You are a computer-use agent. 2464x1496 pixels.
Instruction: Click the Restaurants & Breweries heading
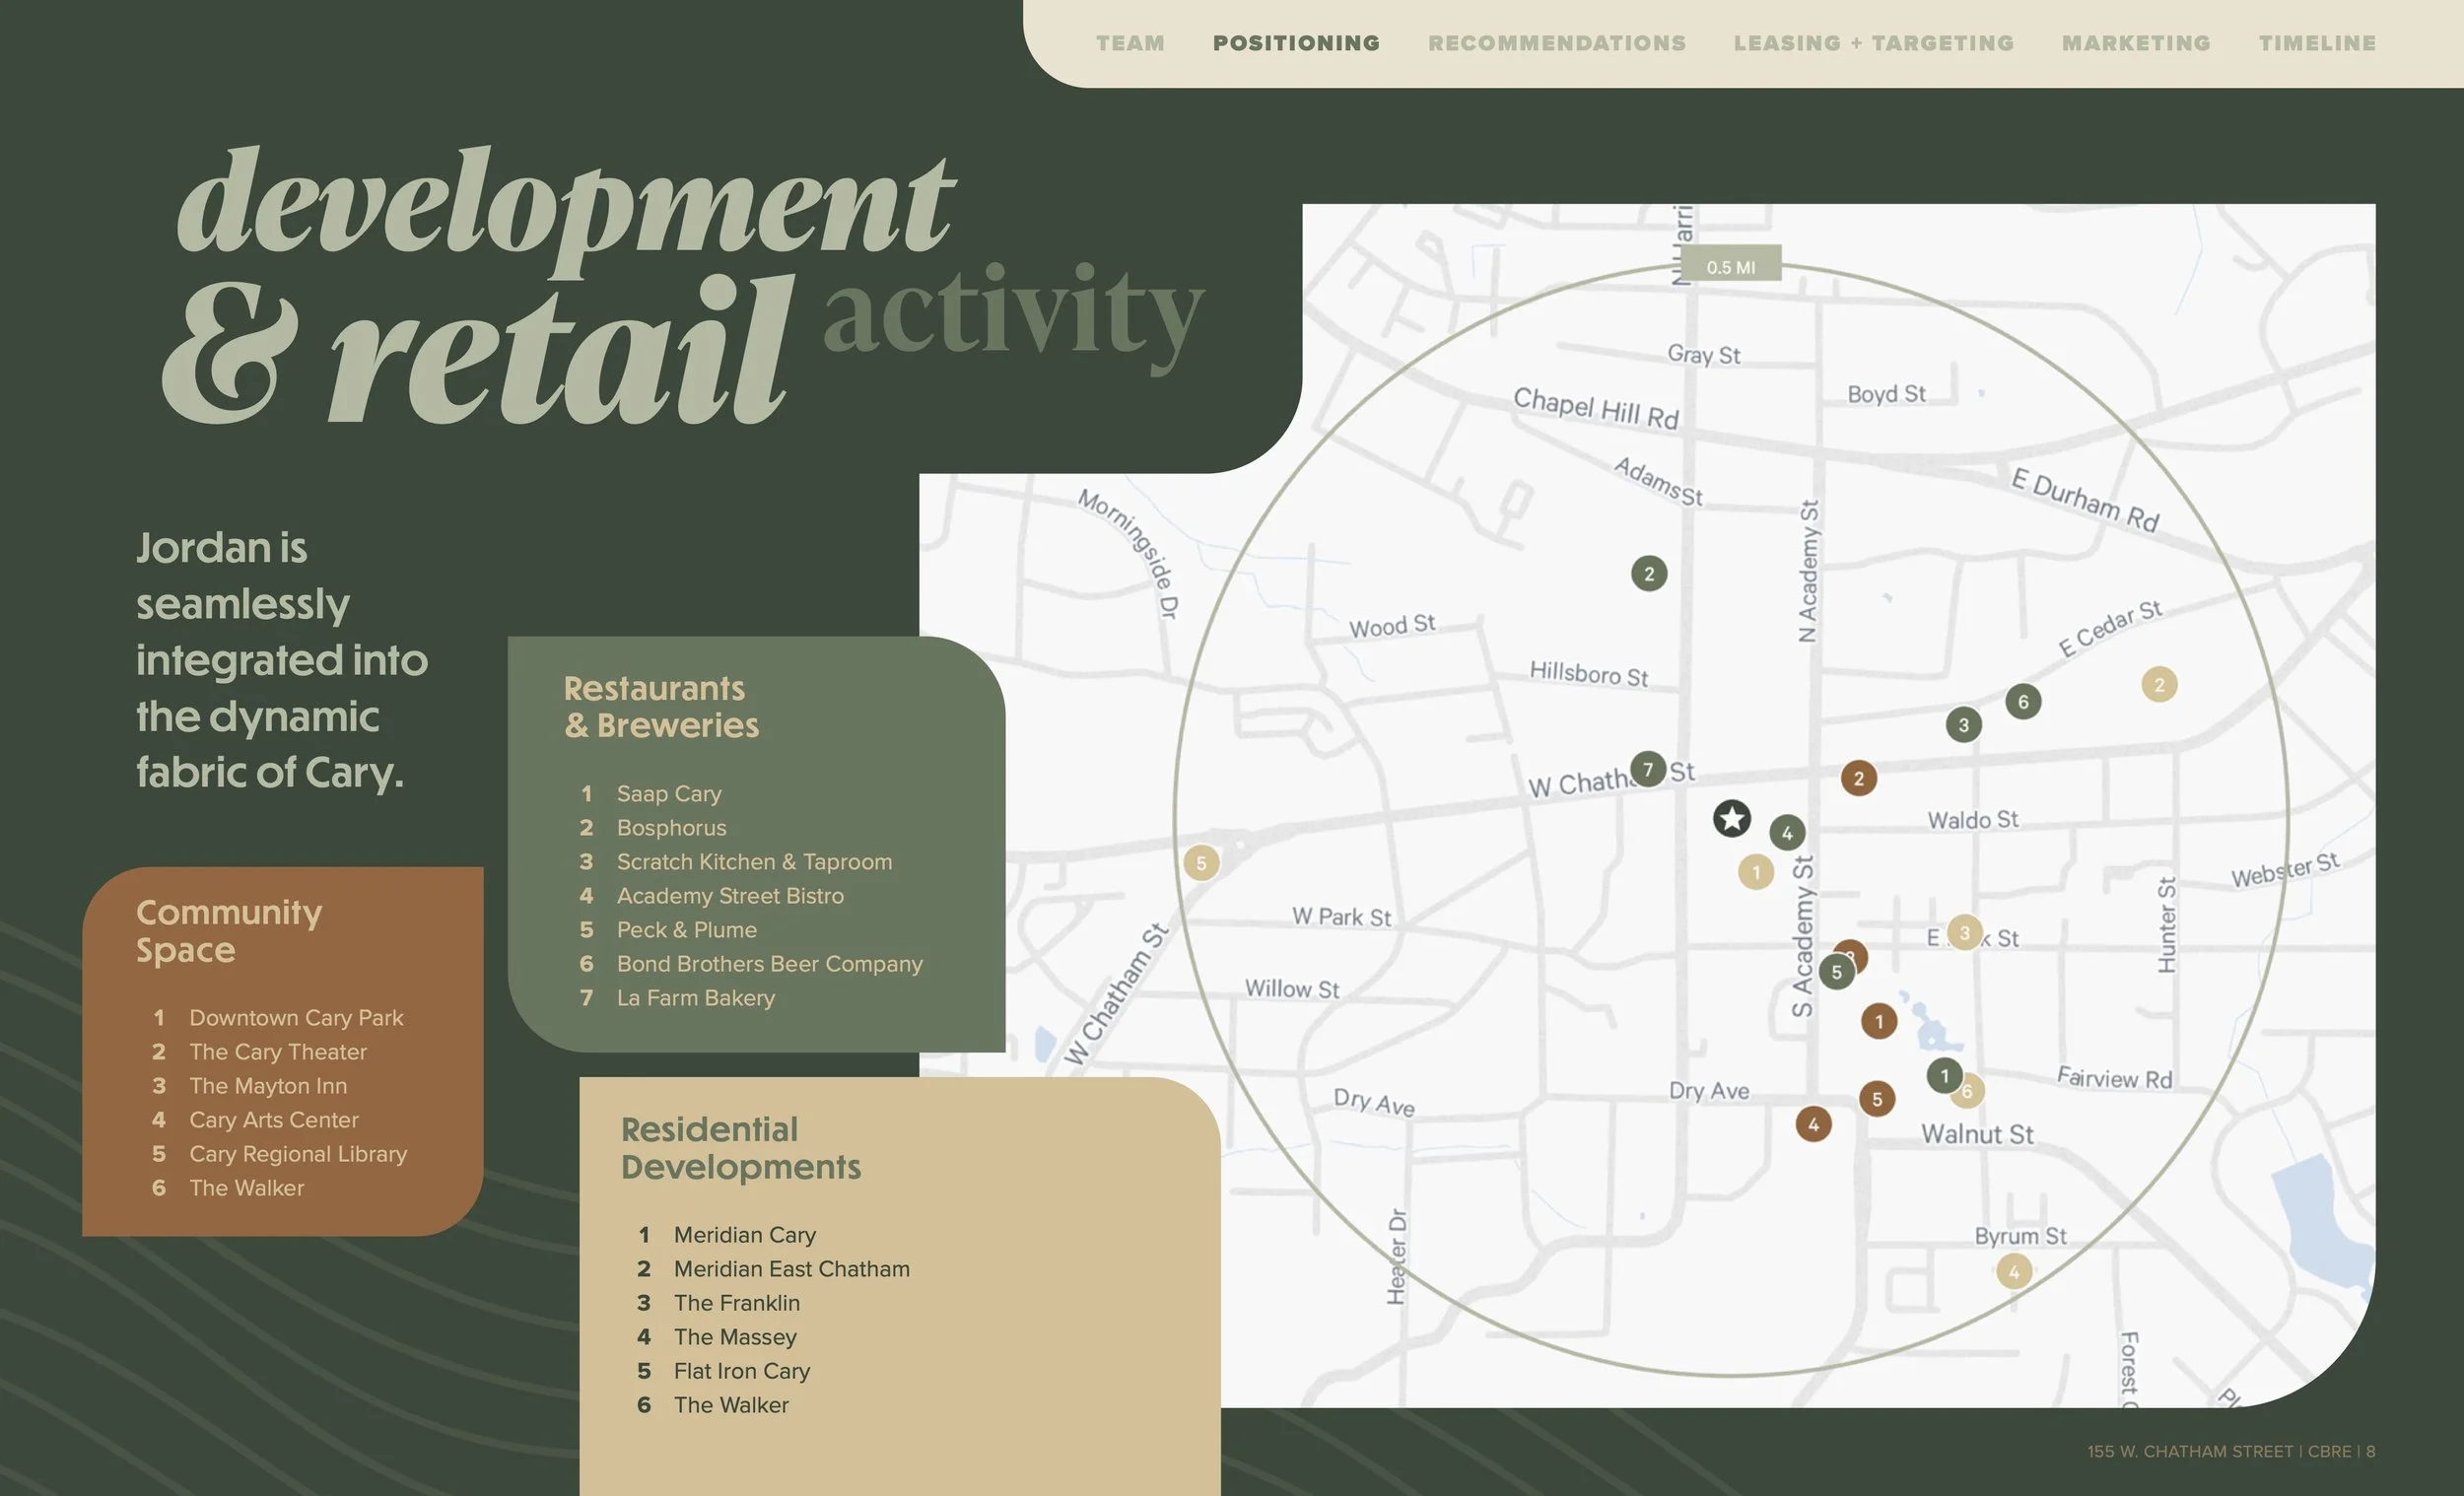pos(661,707)
